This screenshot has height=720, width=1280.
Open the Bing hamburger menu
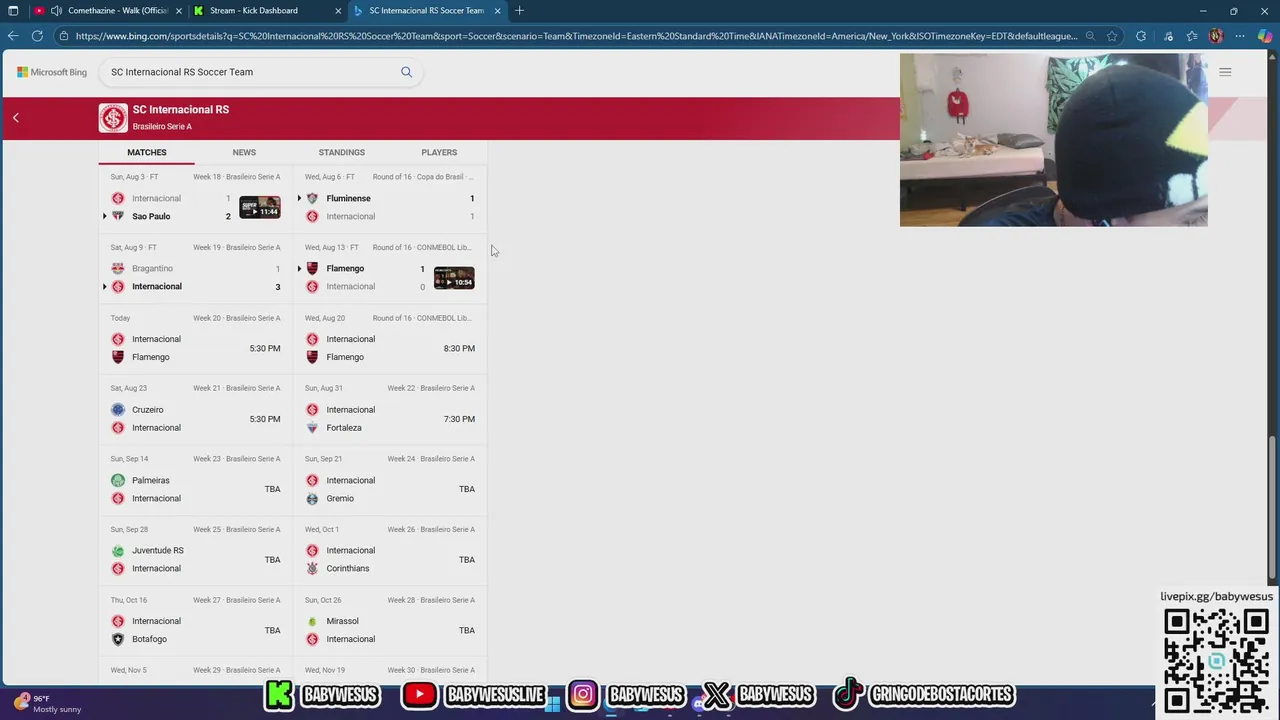point(1225,72)
